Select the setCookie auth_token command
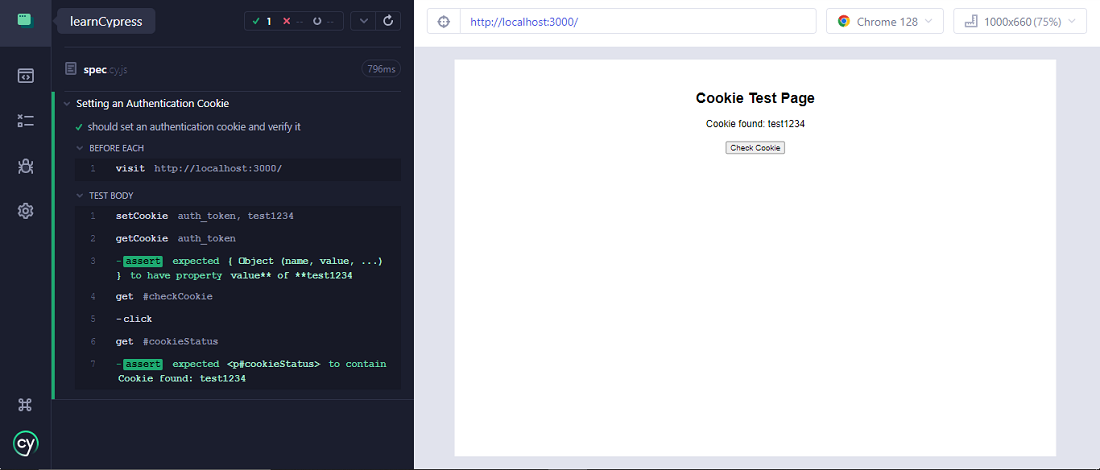This screenshot has width=1100, height=470. click(x=238, y=216)
